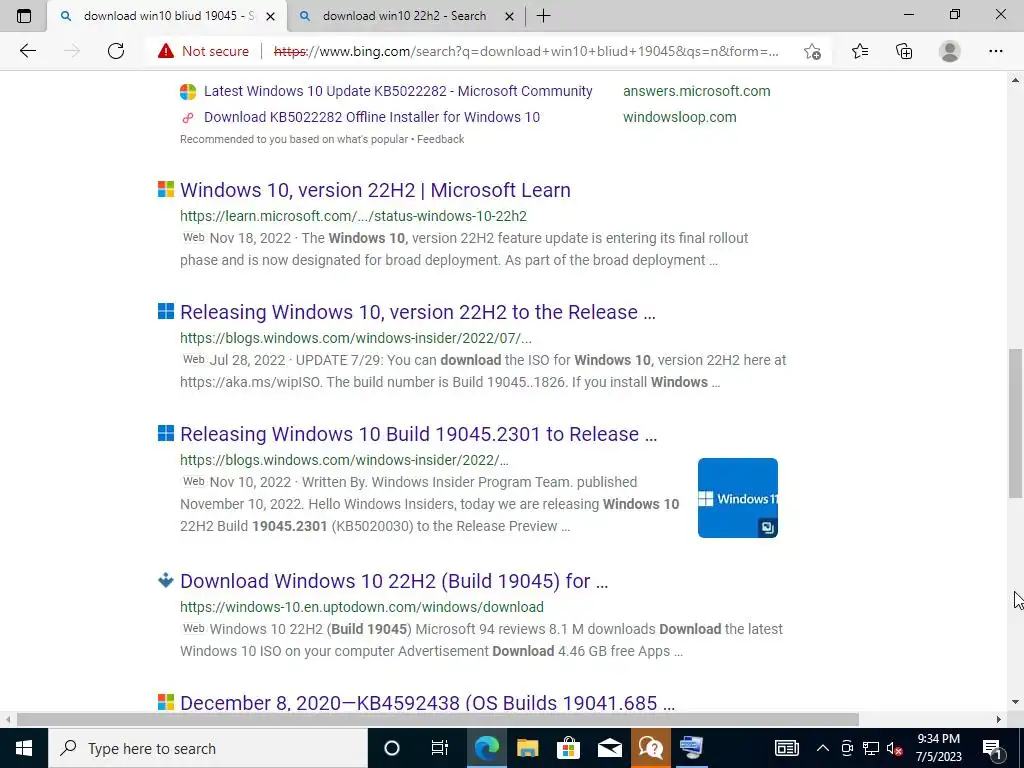Click the blogs.windows.com 2022/07 URL text

pyautogui.click(x=356, y=338)
